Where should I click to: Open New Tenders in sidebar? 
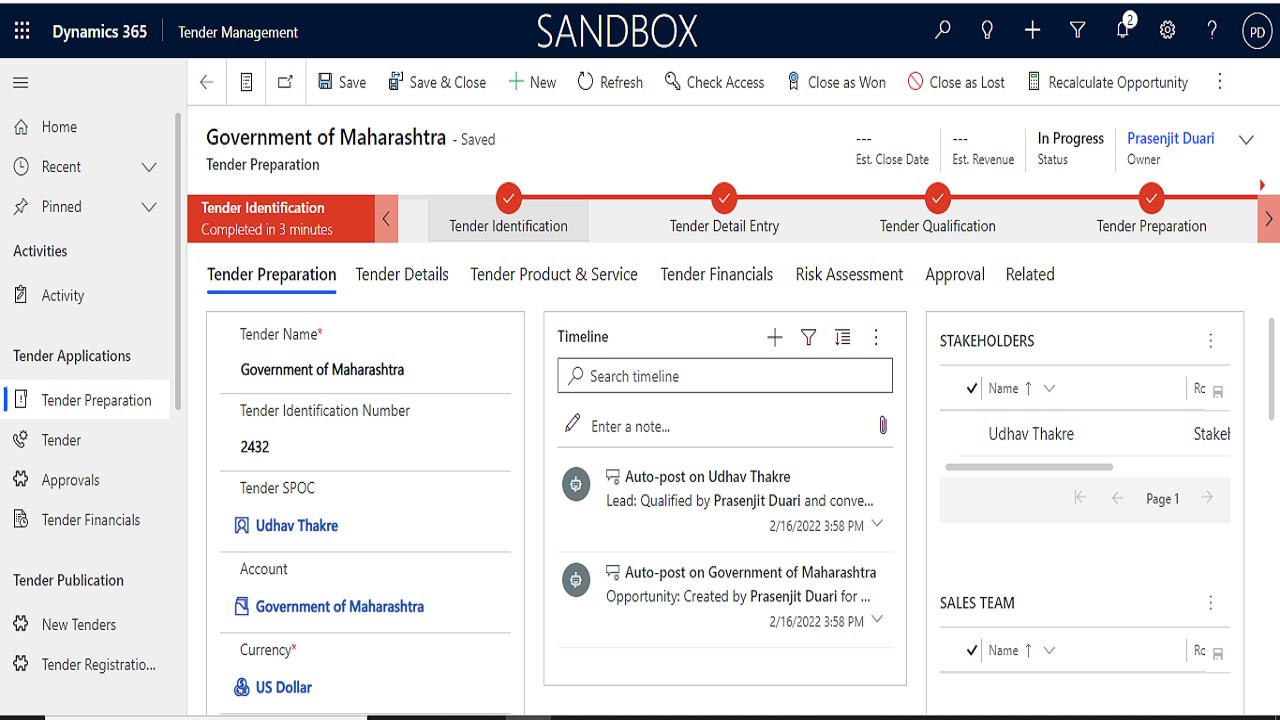[79, 624]
